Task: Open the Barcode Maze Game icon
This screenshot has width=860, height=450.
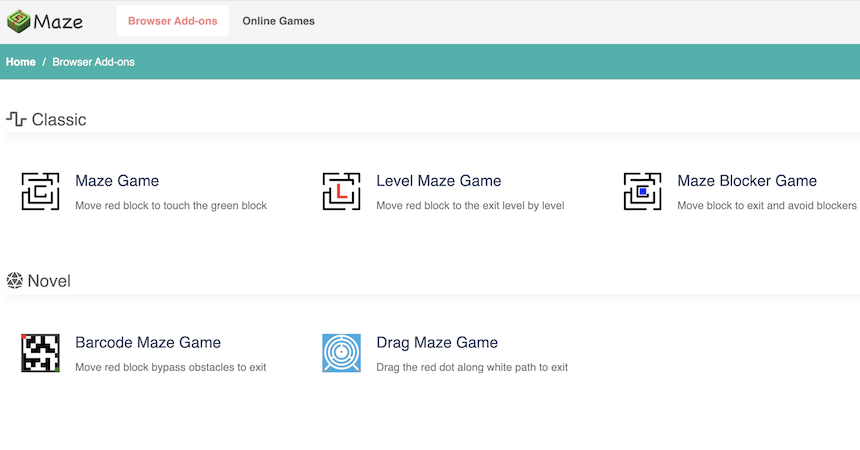Action: [41, 353]
